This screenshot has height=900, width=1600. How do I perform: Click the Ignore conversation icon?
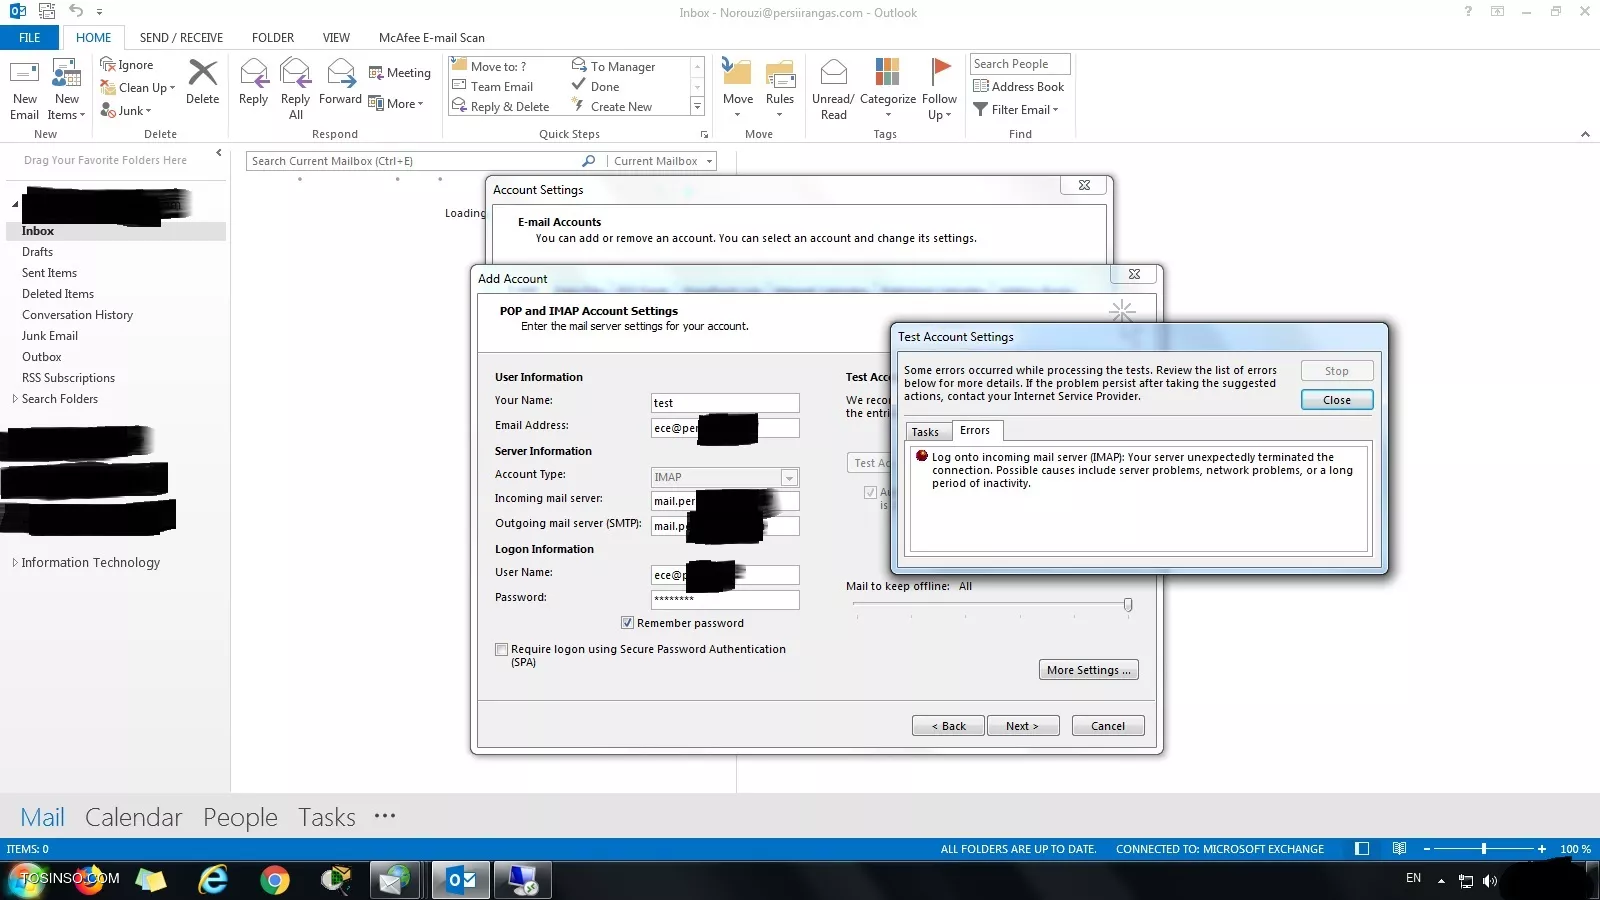point(108,65)
